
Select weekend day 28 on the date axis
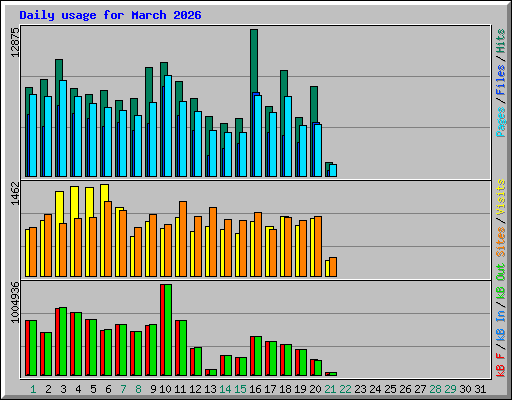tap(435, 389)
